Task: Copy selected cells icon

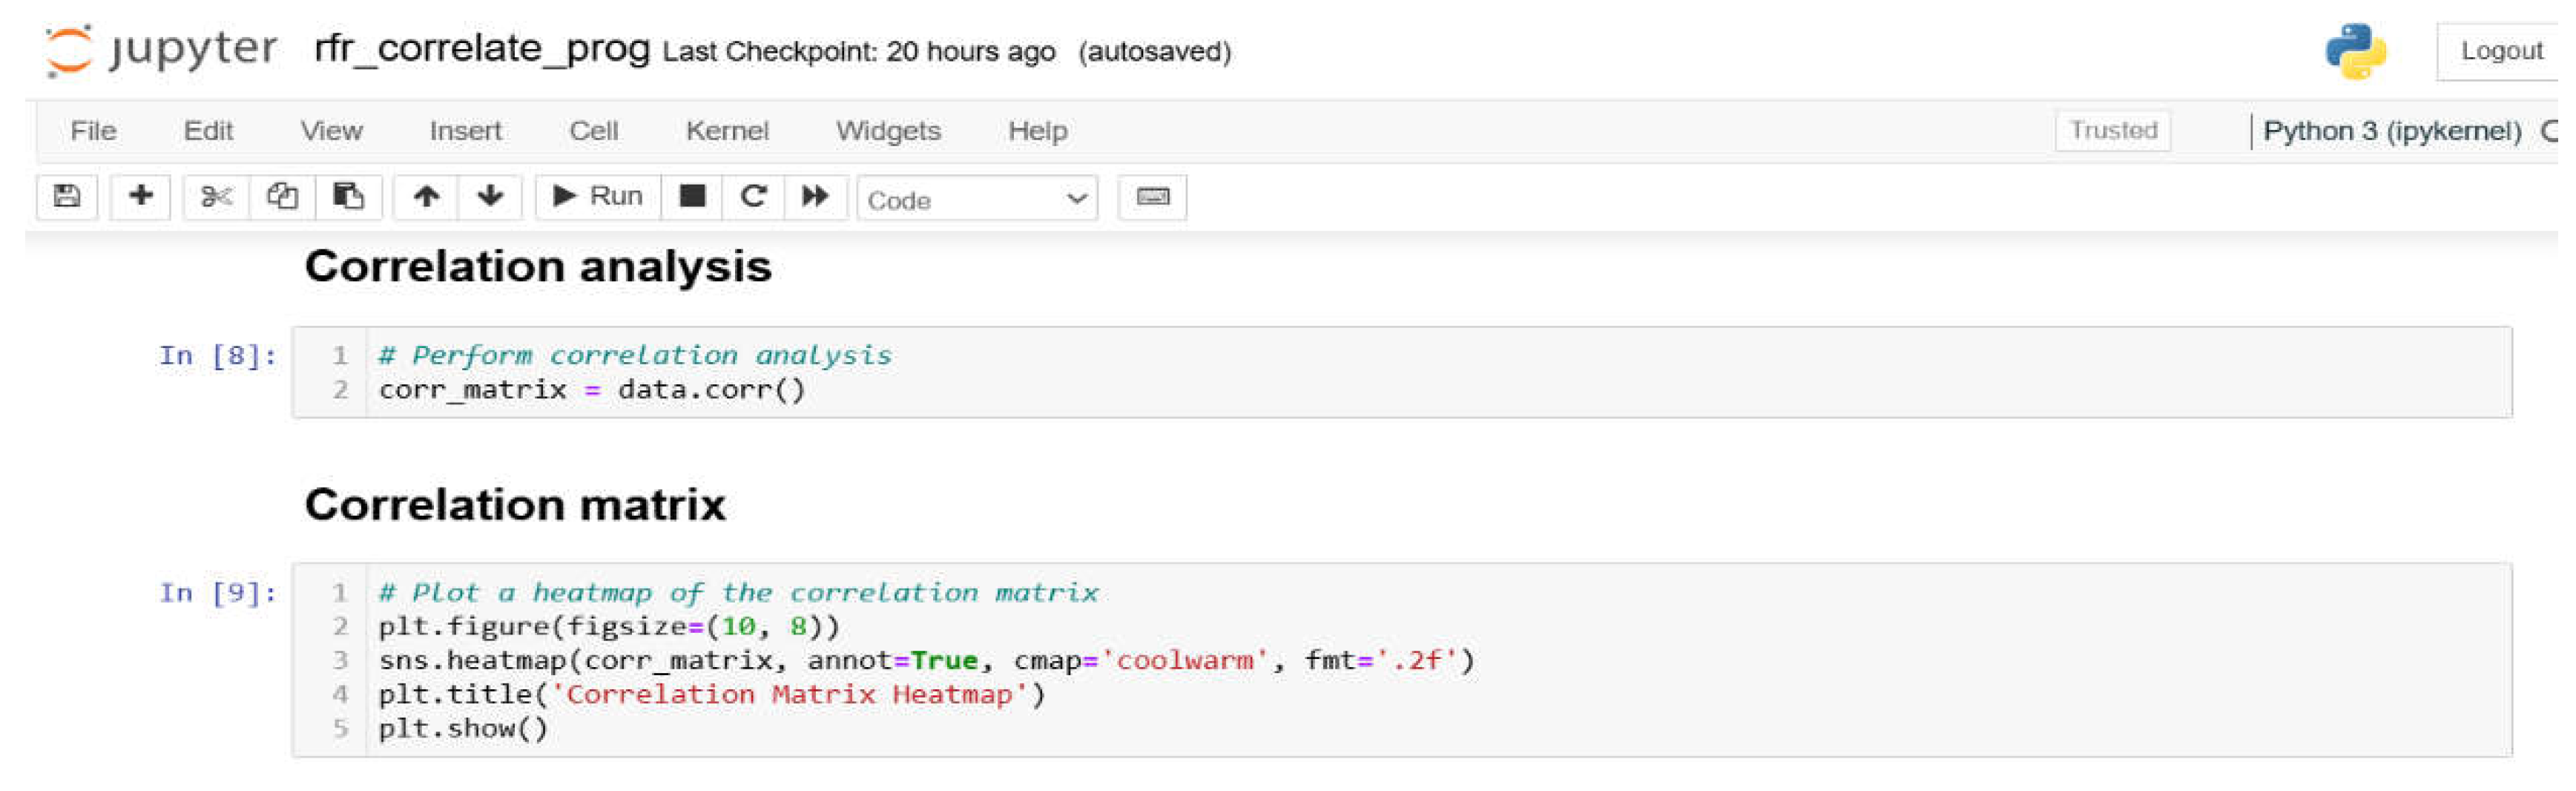Action: pyautogui.click(x=282, y=196)
